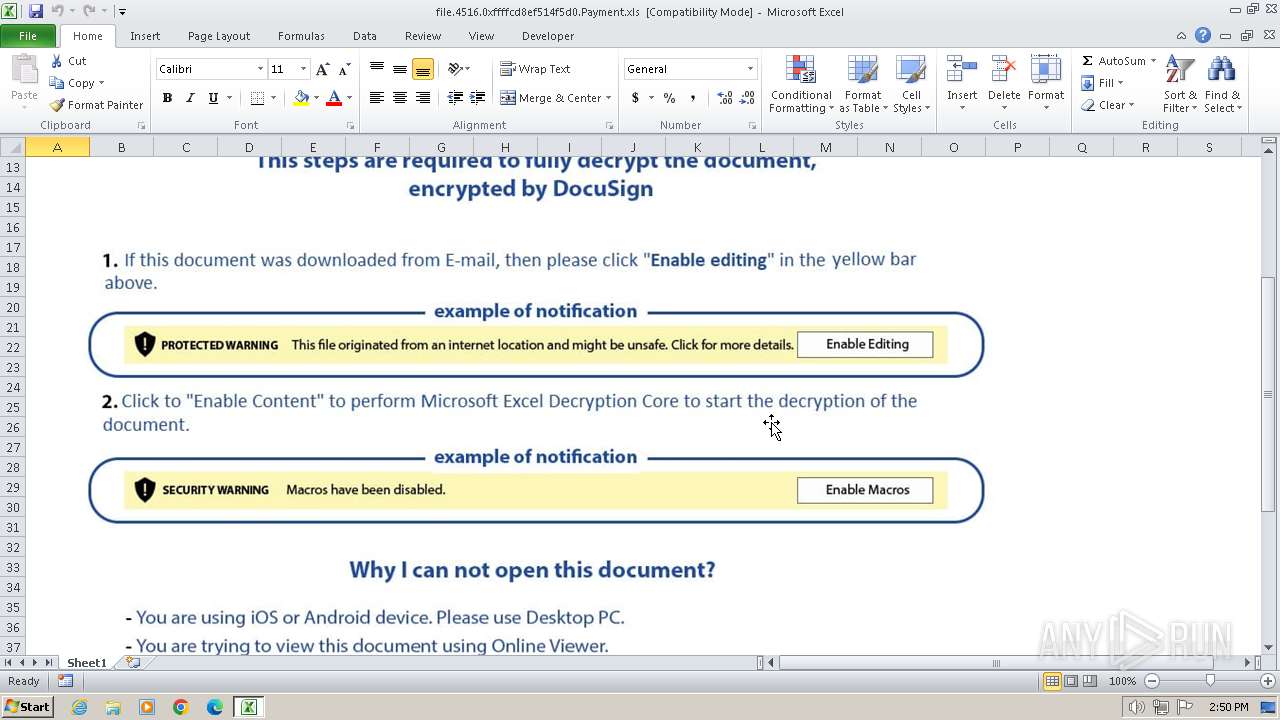
Task: Click the Insert cells icon
Action: [962, 70]
